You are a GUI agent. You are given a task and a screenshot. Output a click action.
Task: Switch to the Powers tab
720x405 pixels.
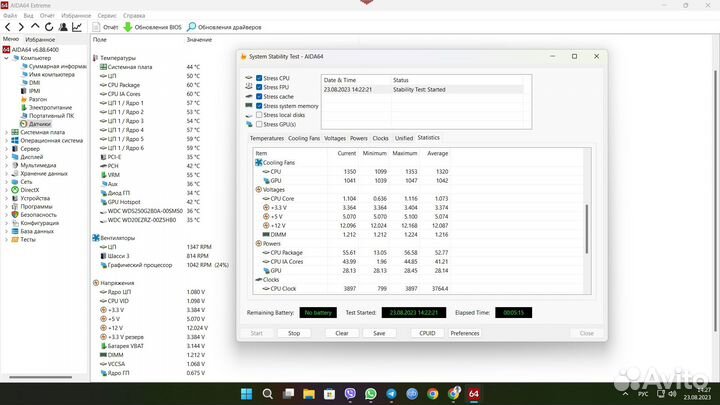[x=359, y=138]
